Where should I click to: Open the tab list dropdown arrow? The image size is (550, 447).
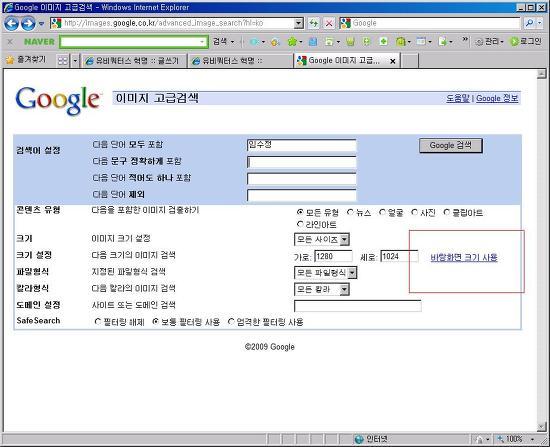75,61
